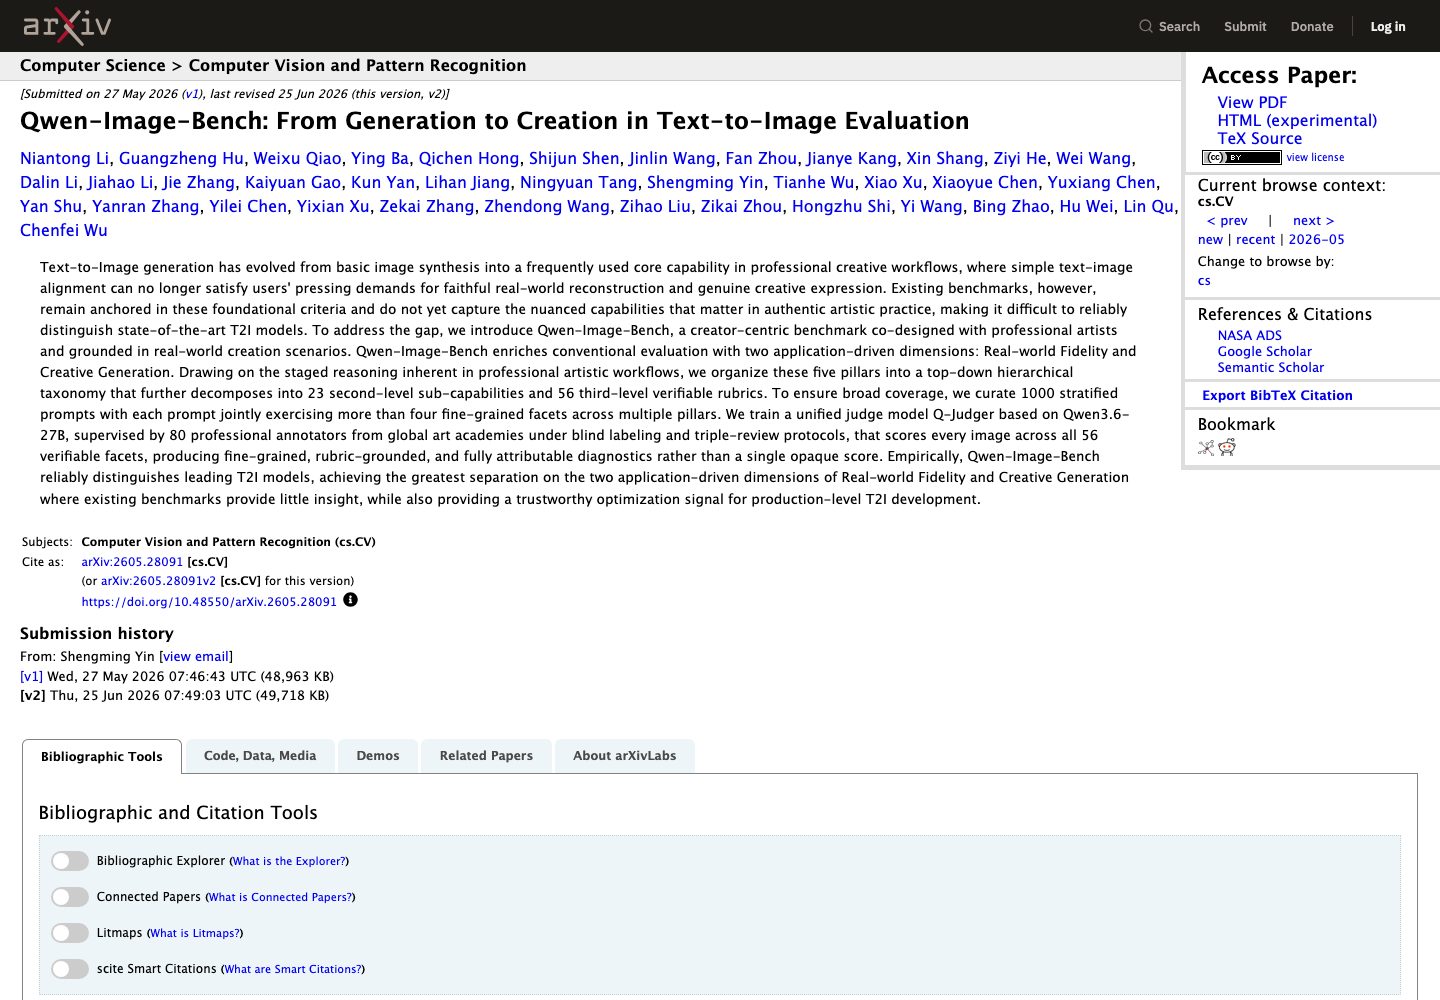Viewport: 1440px width, 1000px height.
Task: Click the arXiv logo
Action: [x=67, y=26]
